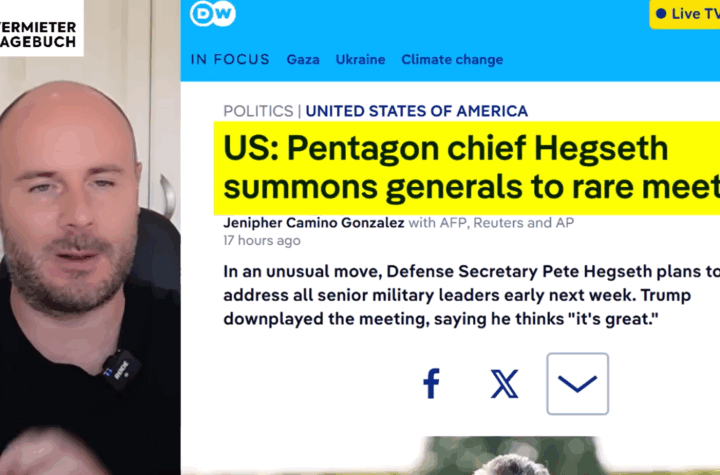Open UNITED STATES OF AMERICA section link
This screenshot has width=720, height=475.
tap(416, 111)
